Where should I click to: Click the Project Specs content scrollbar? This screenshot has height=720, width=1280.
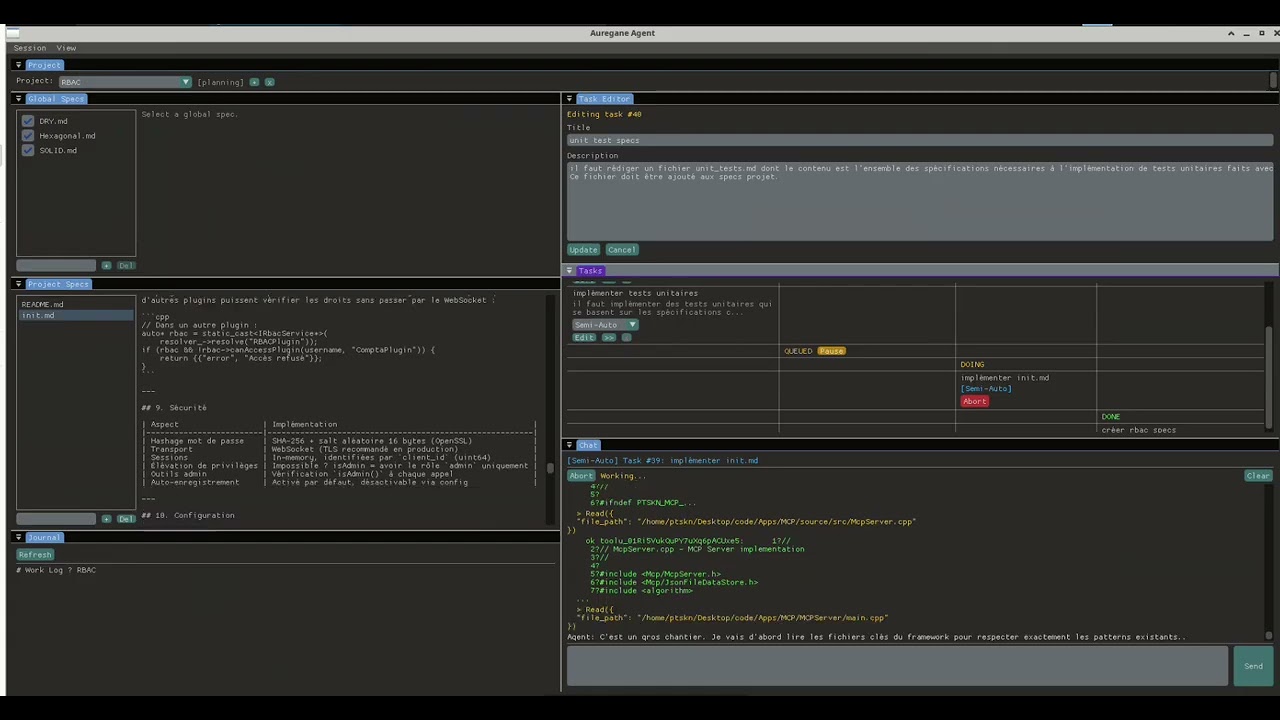click(550, 467)
